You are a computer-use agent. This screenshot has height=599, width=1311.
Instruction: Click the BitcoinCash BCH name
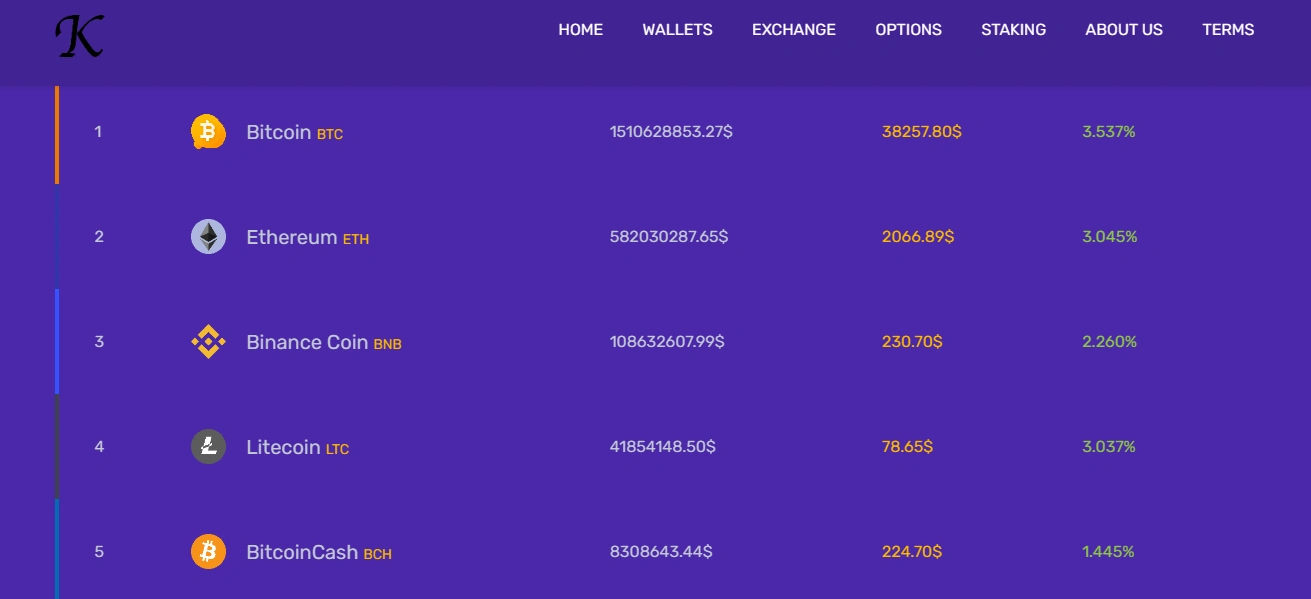pos(319,552)
